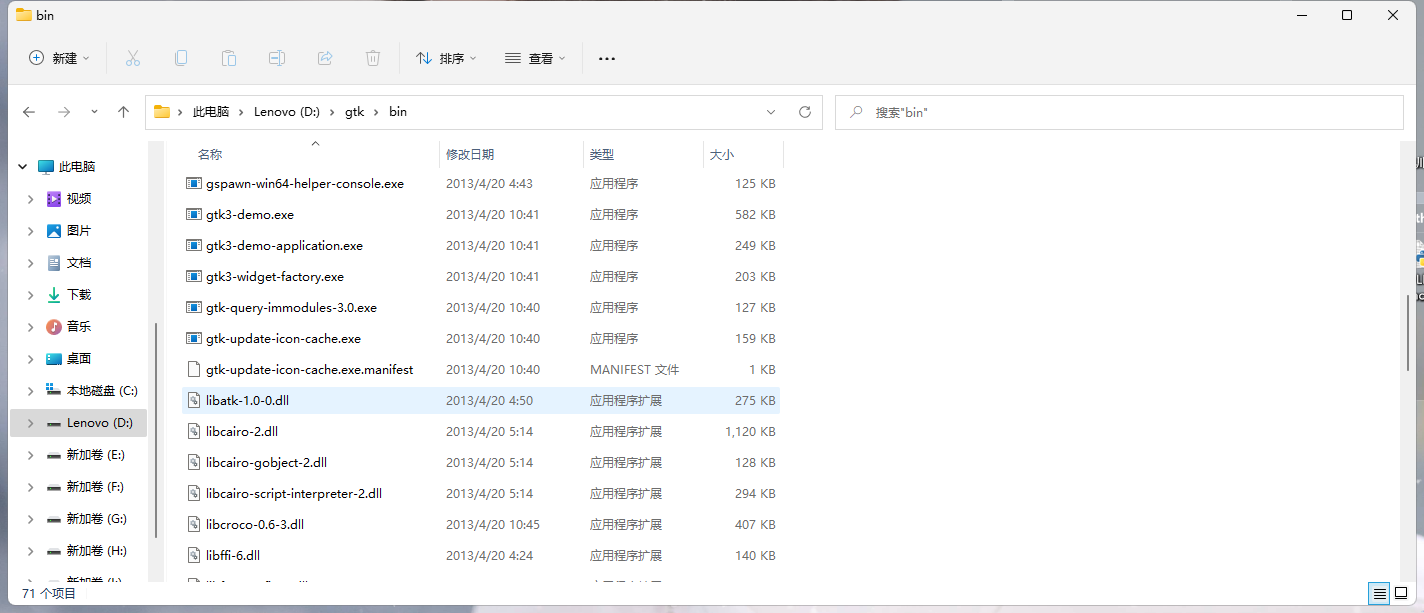Select the Copy icon on the toolbar

coord(181,58)
